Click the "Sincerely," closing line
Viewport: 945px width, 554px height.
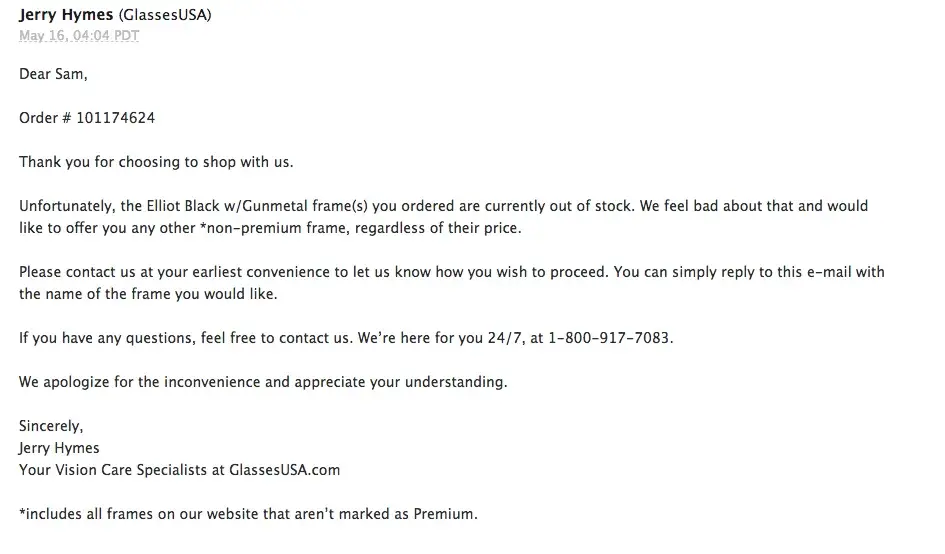[x=51, y=426]
